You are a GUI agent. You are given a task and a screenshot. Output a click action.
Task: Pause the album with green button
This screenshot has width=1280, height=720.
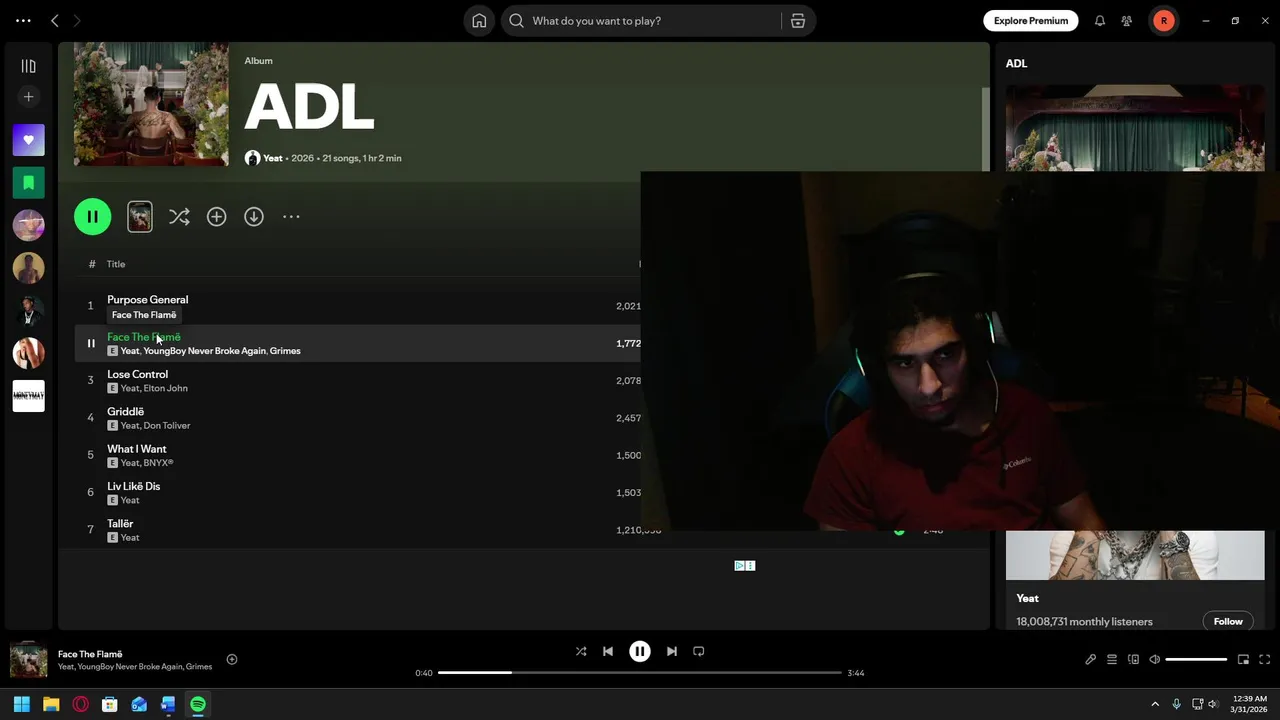(x=93, y=217)
